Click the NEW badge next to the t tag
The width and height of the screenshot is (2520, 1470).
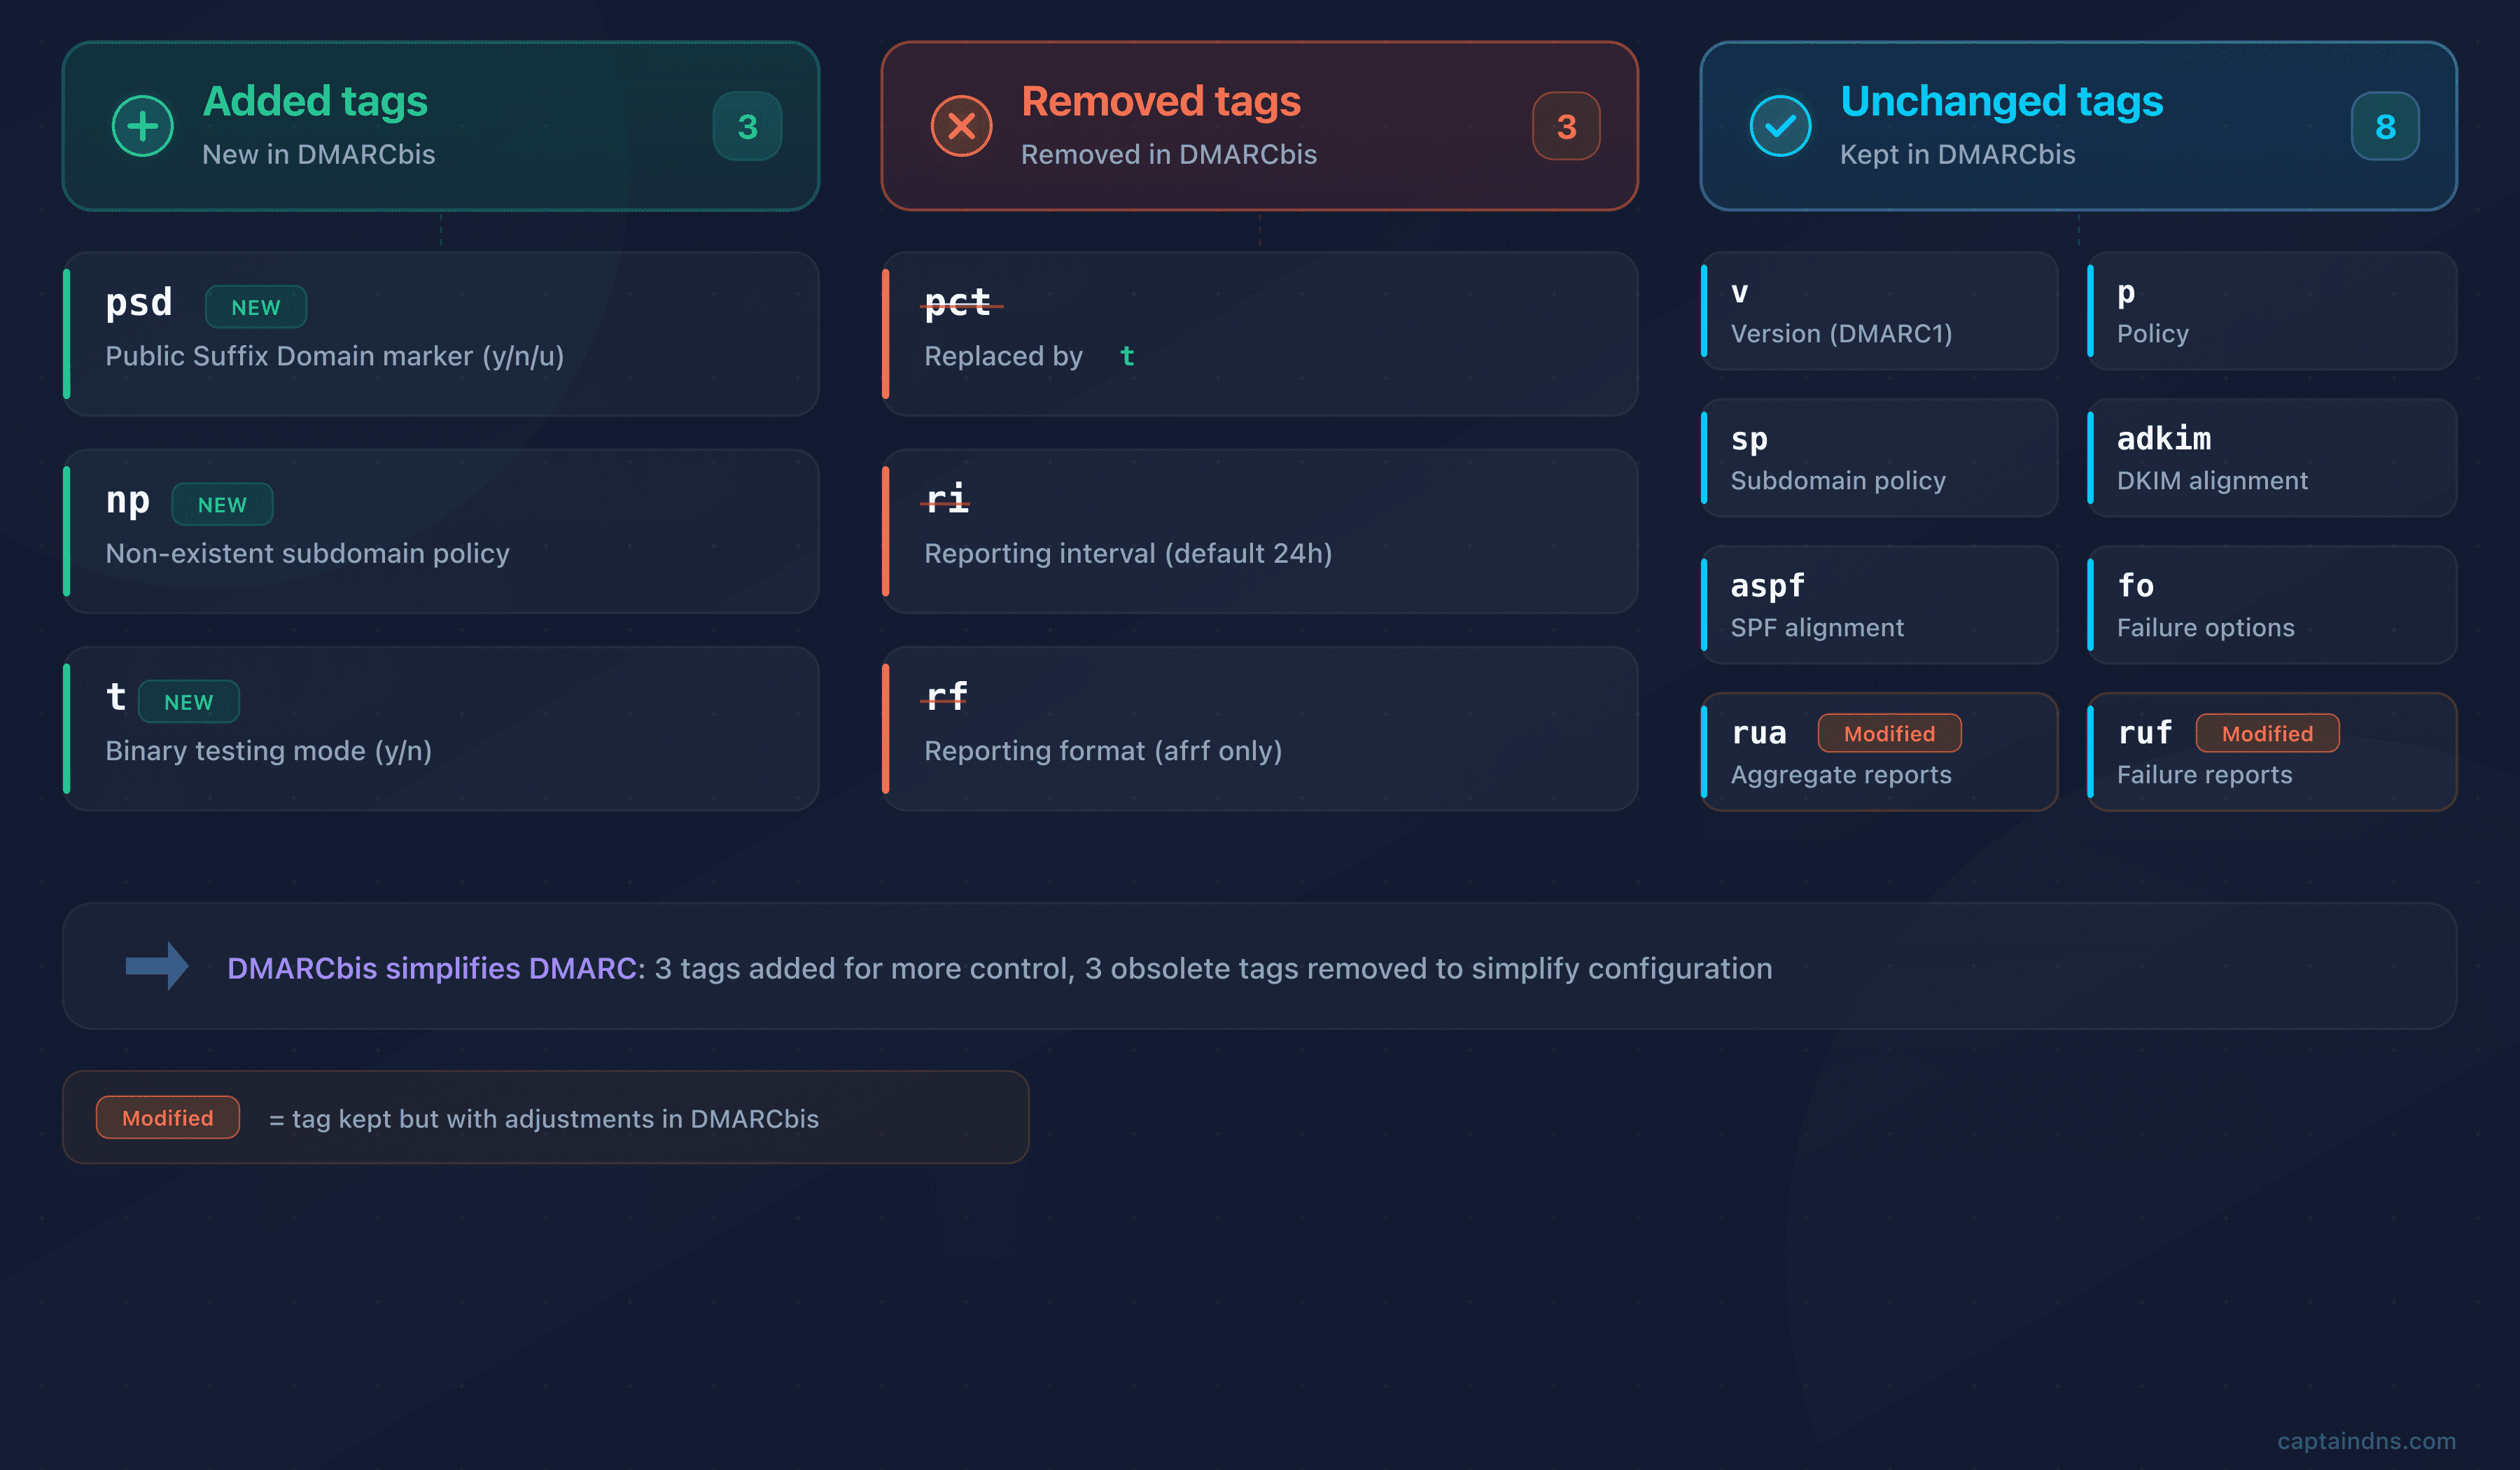[x=189, y=701]
